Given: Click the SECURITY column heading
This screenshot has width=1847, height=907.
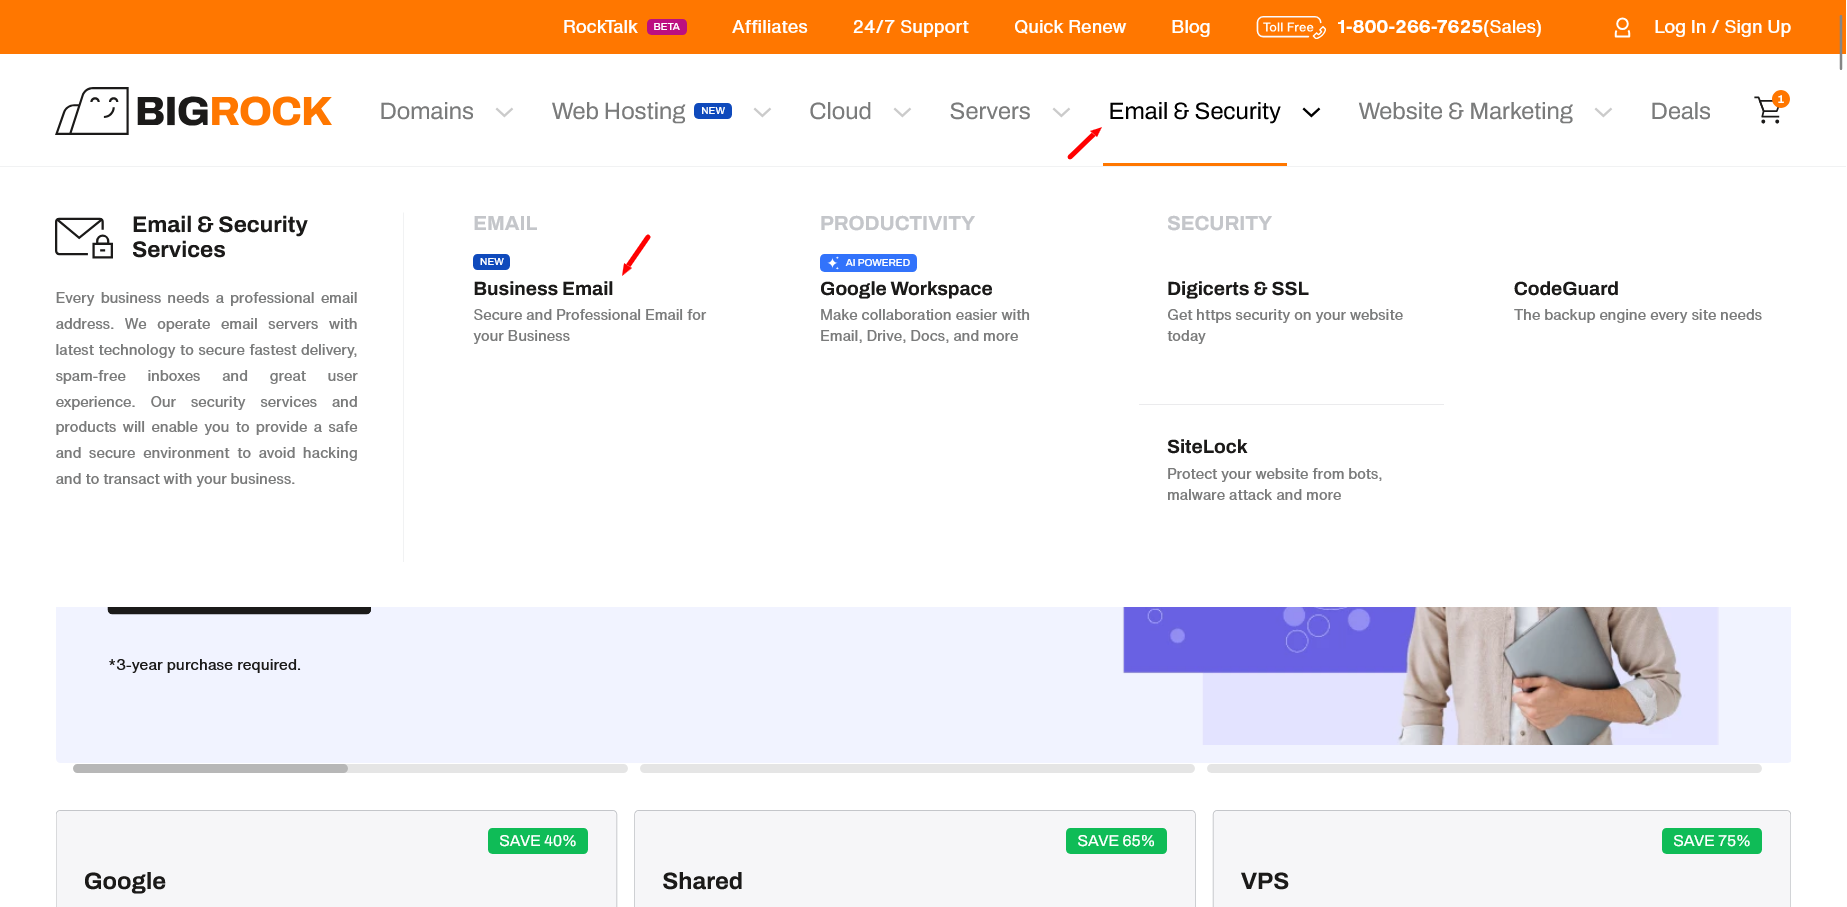Looking at the screenshot, I should (1219, 223).
